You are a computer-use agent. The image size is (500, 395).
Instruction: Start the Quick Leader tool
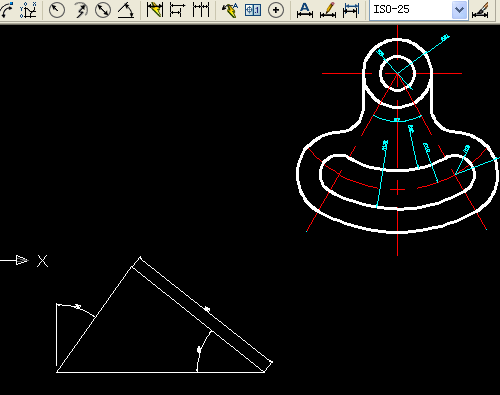click(x=230, y=10)
